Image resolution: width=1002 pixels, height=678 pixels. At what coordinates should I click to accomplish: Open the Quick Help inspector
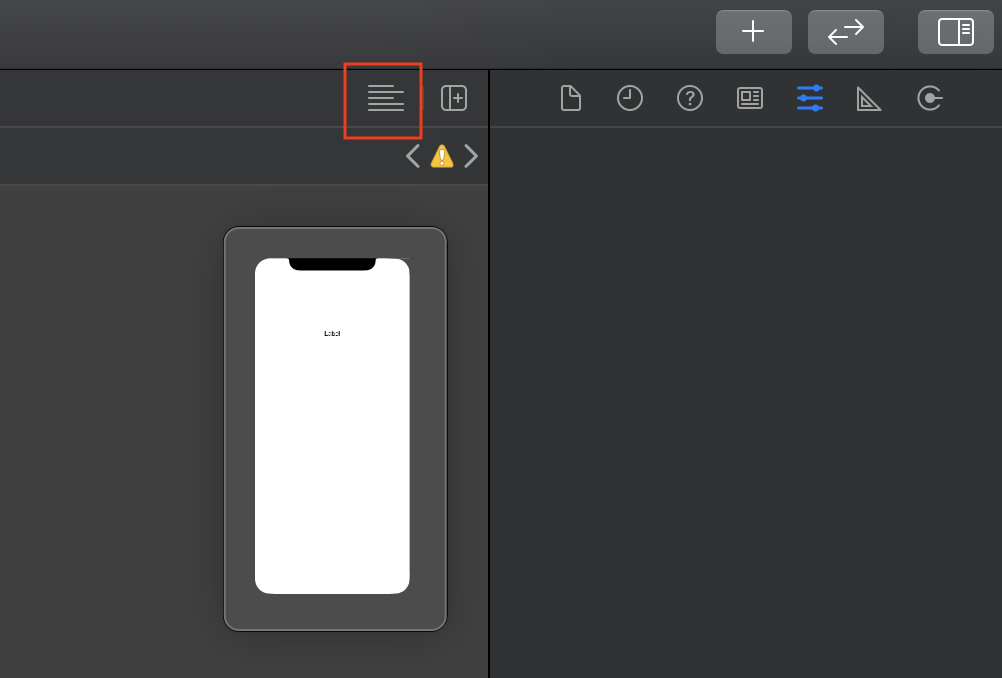tap(690, 98)
